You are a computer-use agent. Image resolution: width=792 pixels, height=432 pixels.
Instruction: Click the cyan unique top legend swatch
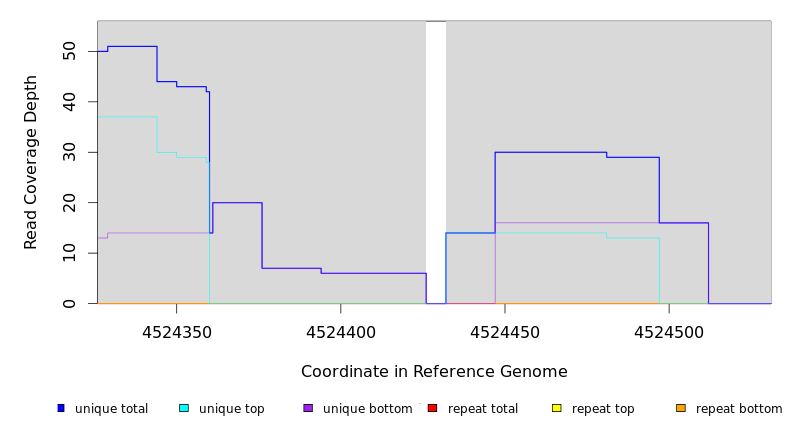(x=184, y=408)
